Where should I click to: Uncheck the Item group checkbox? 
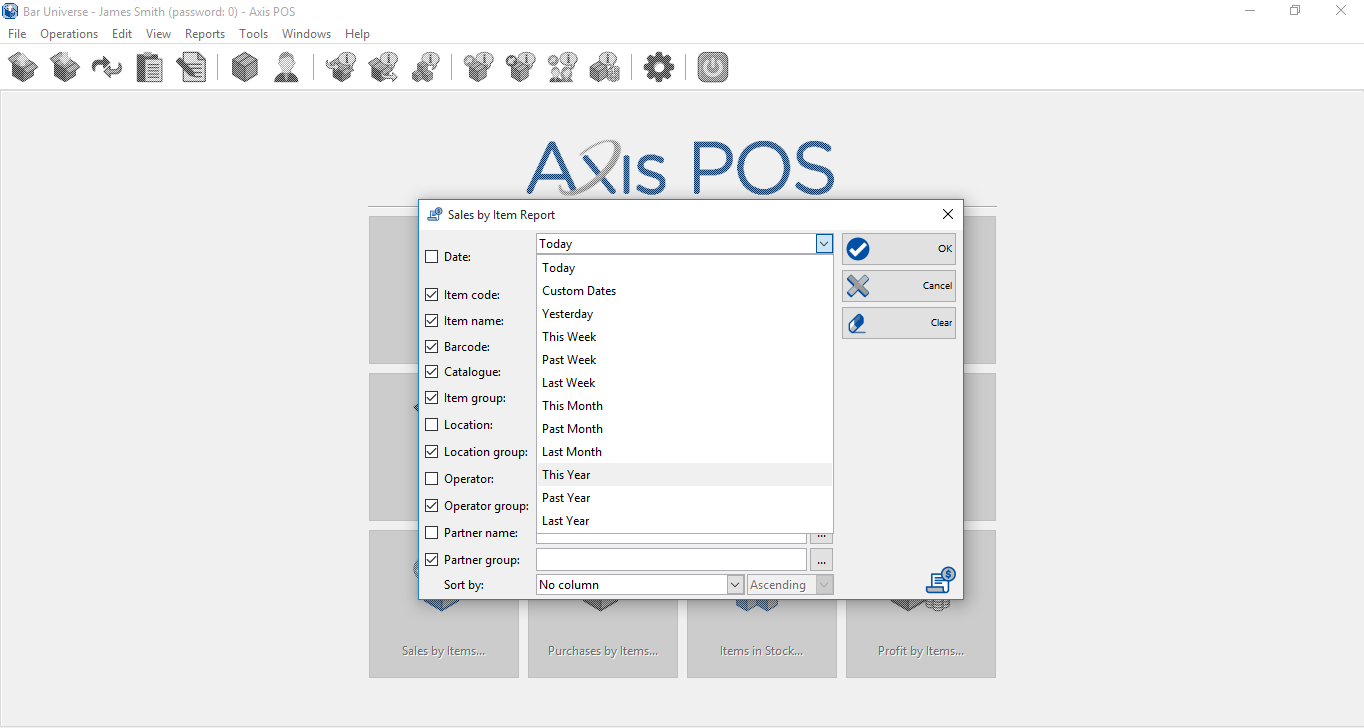point(432,398)
